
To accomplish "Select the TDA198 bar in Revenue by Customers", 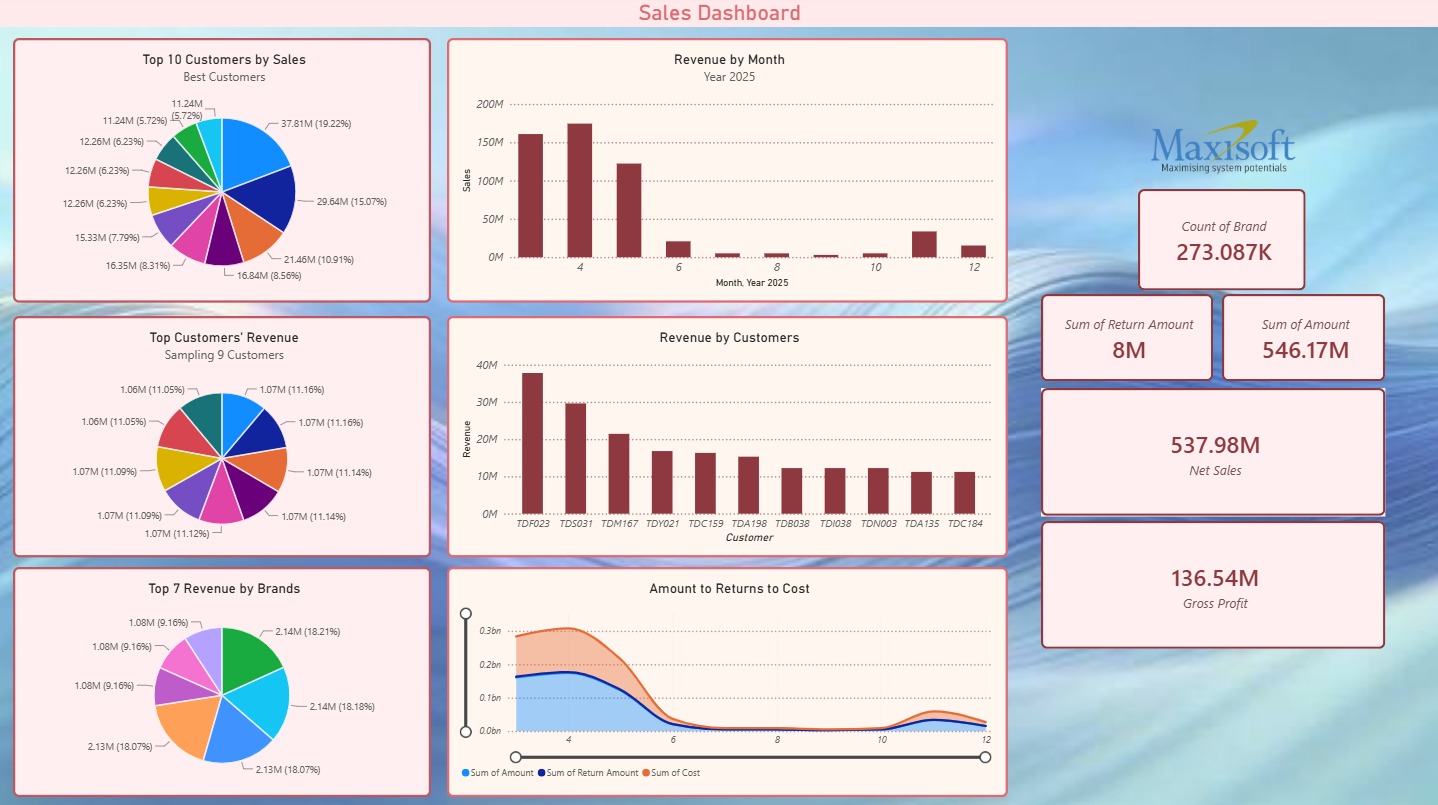I will coord(748,485).
